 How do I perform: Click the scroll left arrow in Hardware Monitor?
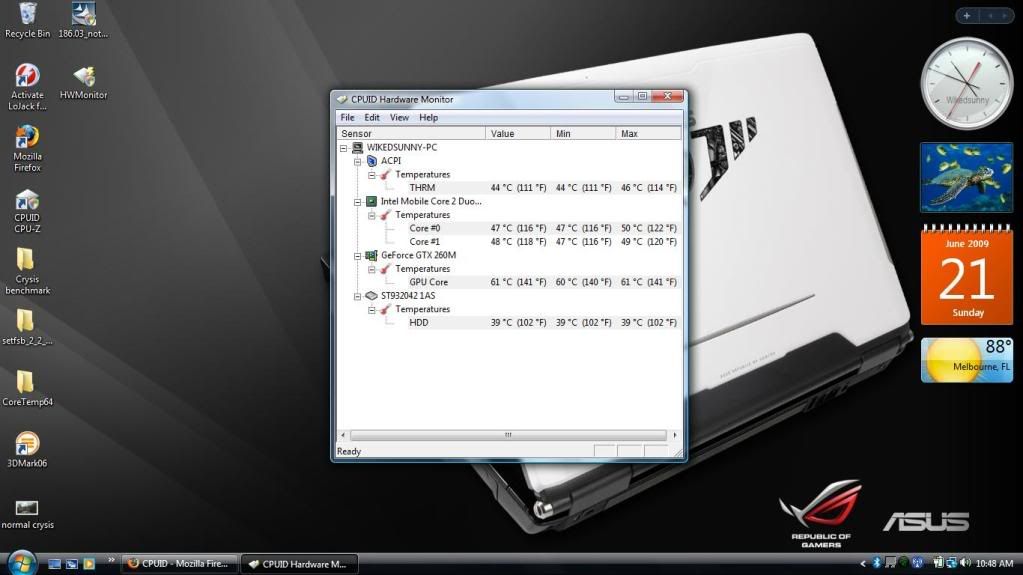point(343,435)
